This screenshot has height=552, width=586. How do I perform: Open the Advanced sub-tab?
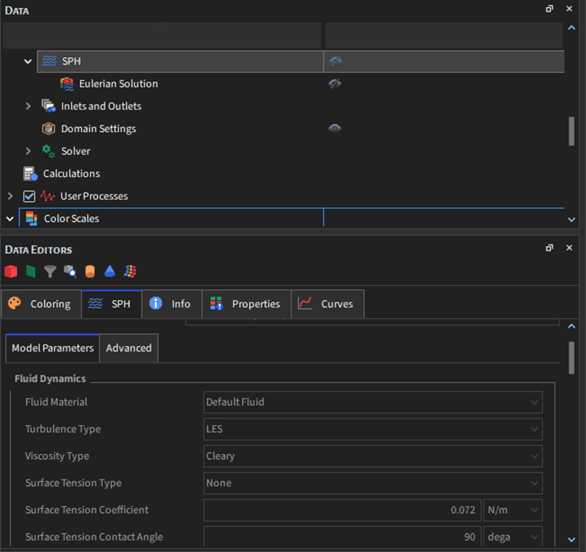(129, 348)
